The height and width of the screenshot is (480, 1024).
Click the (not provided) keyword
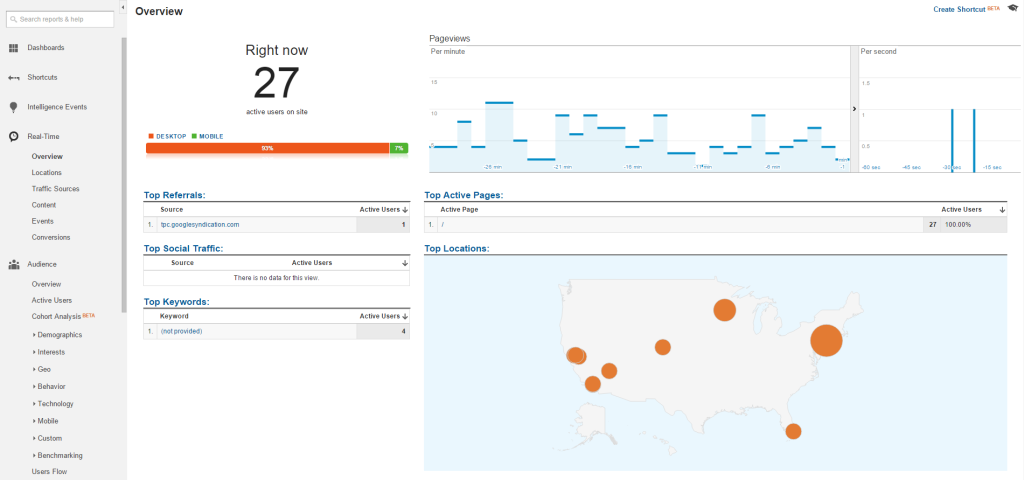[x=182, y=331]
